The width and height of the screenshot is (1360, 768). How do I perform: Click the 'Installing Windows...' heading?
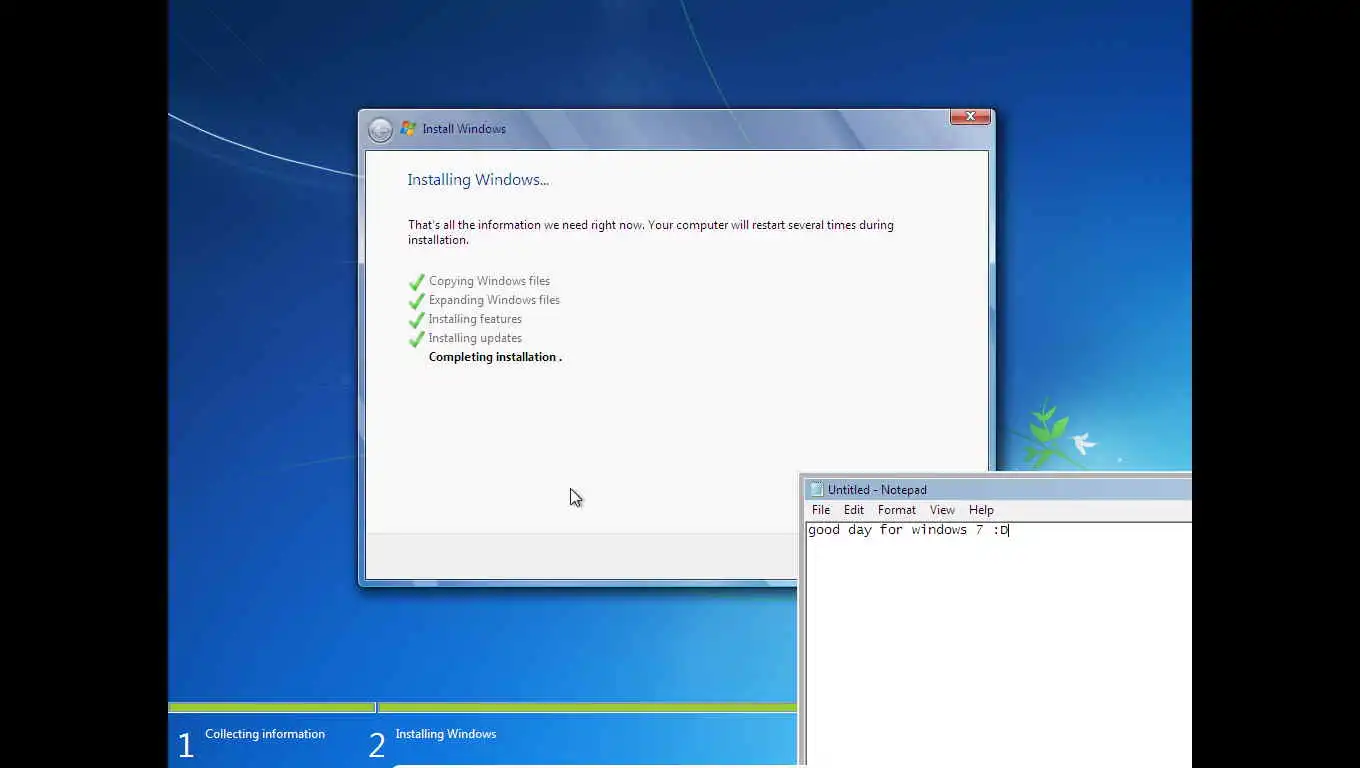[x=478, y=180]
